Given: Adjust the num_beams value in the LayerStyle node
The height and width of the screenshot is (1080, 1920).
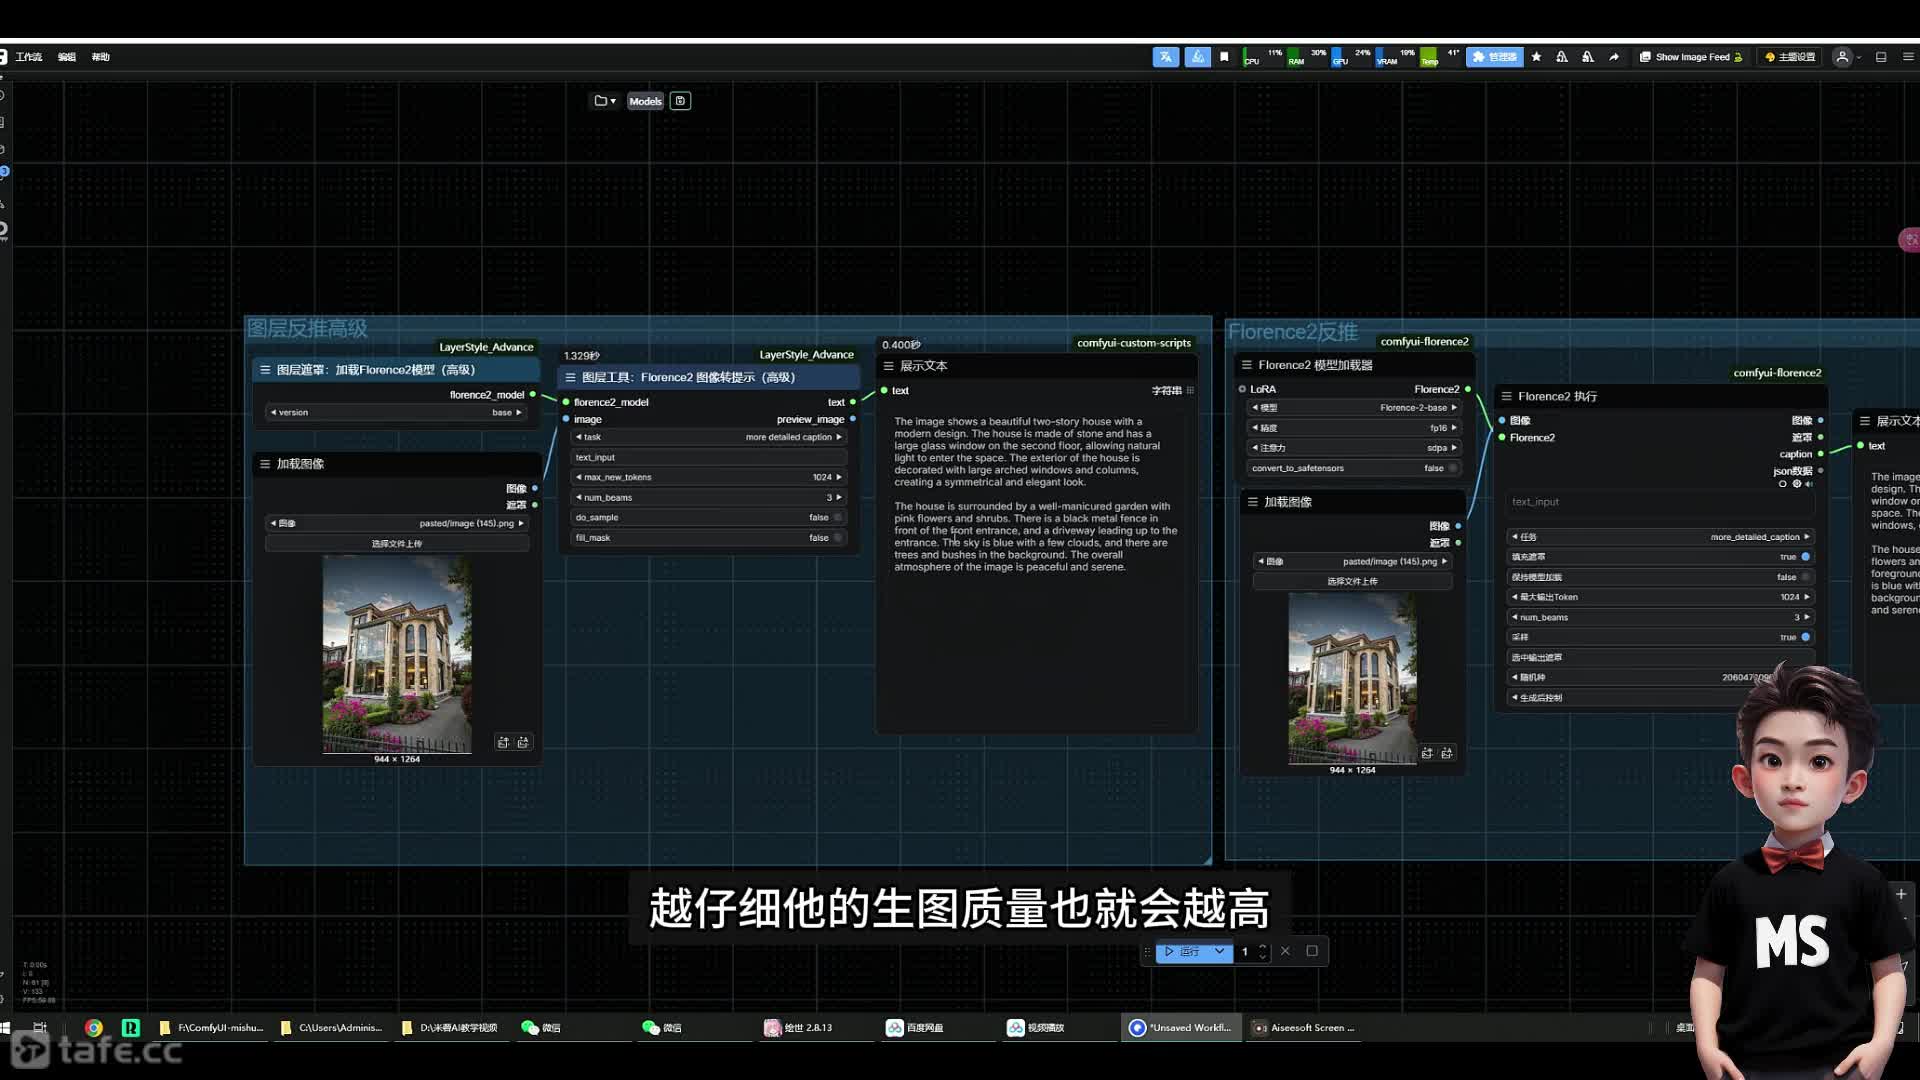Looking at the screenshot, I should click(x=710, y=497).
